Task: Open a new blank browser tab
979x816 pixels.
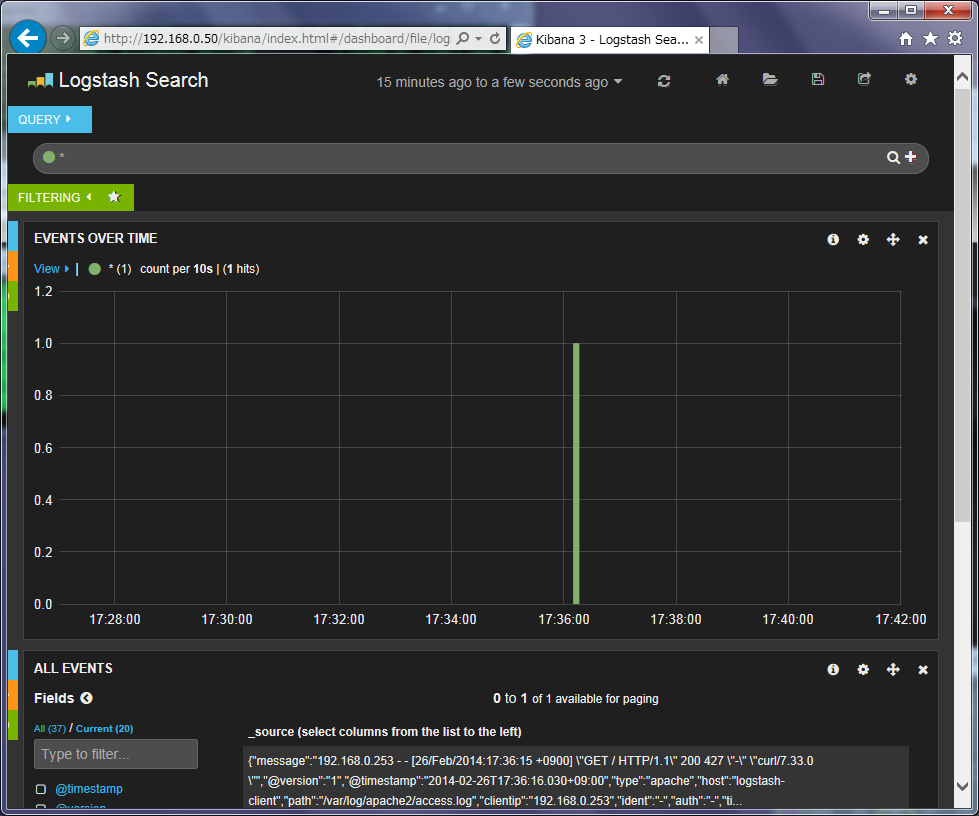Action: point(724,40)
